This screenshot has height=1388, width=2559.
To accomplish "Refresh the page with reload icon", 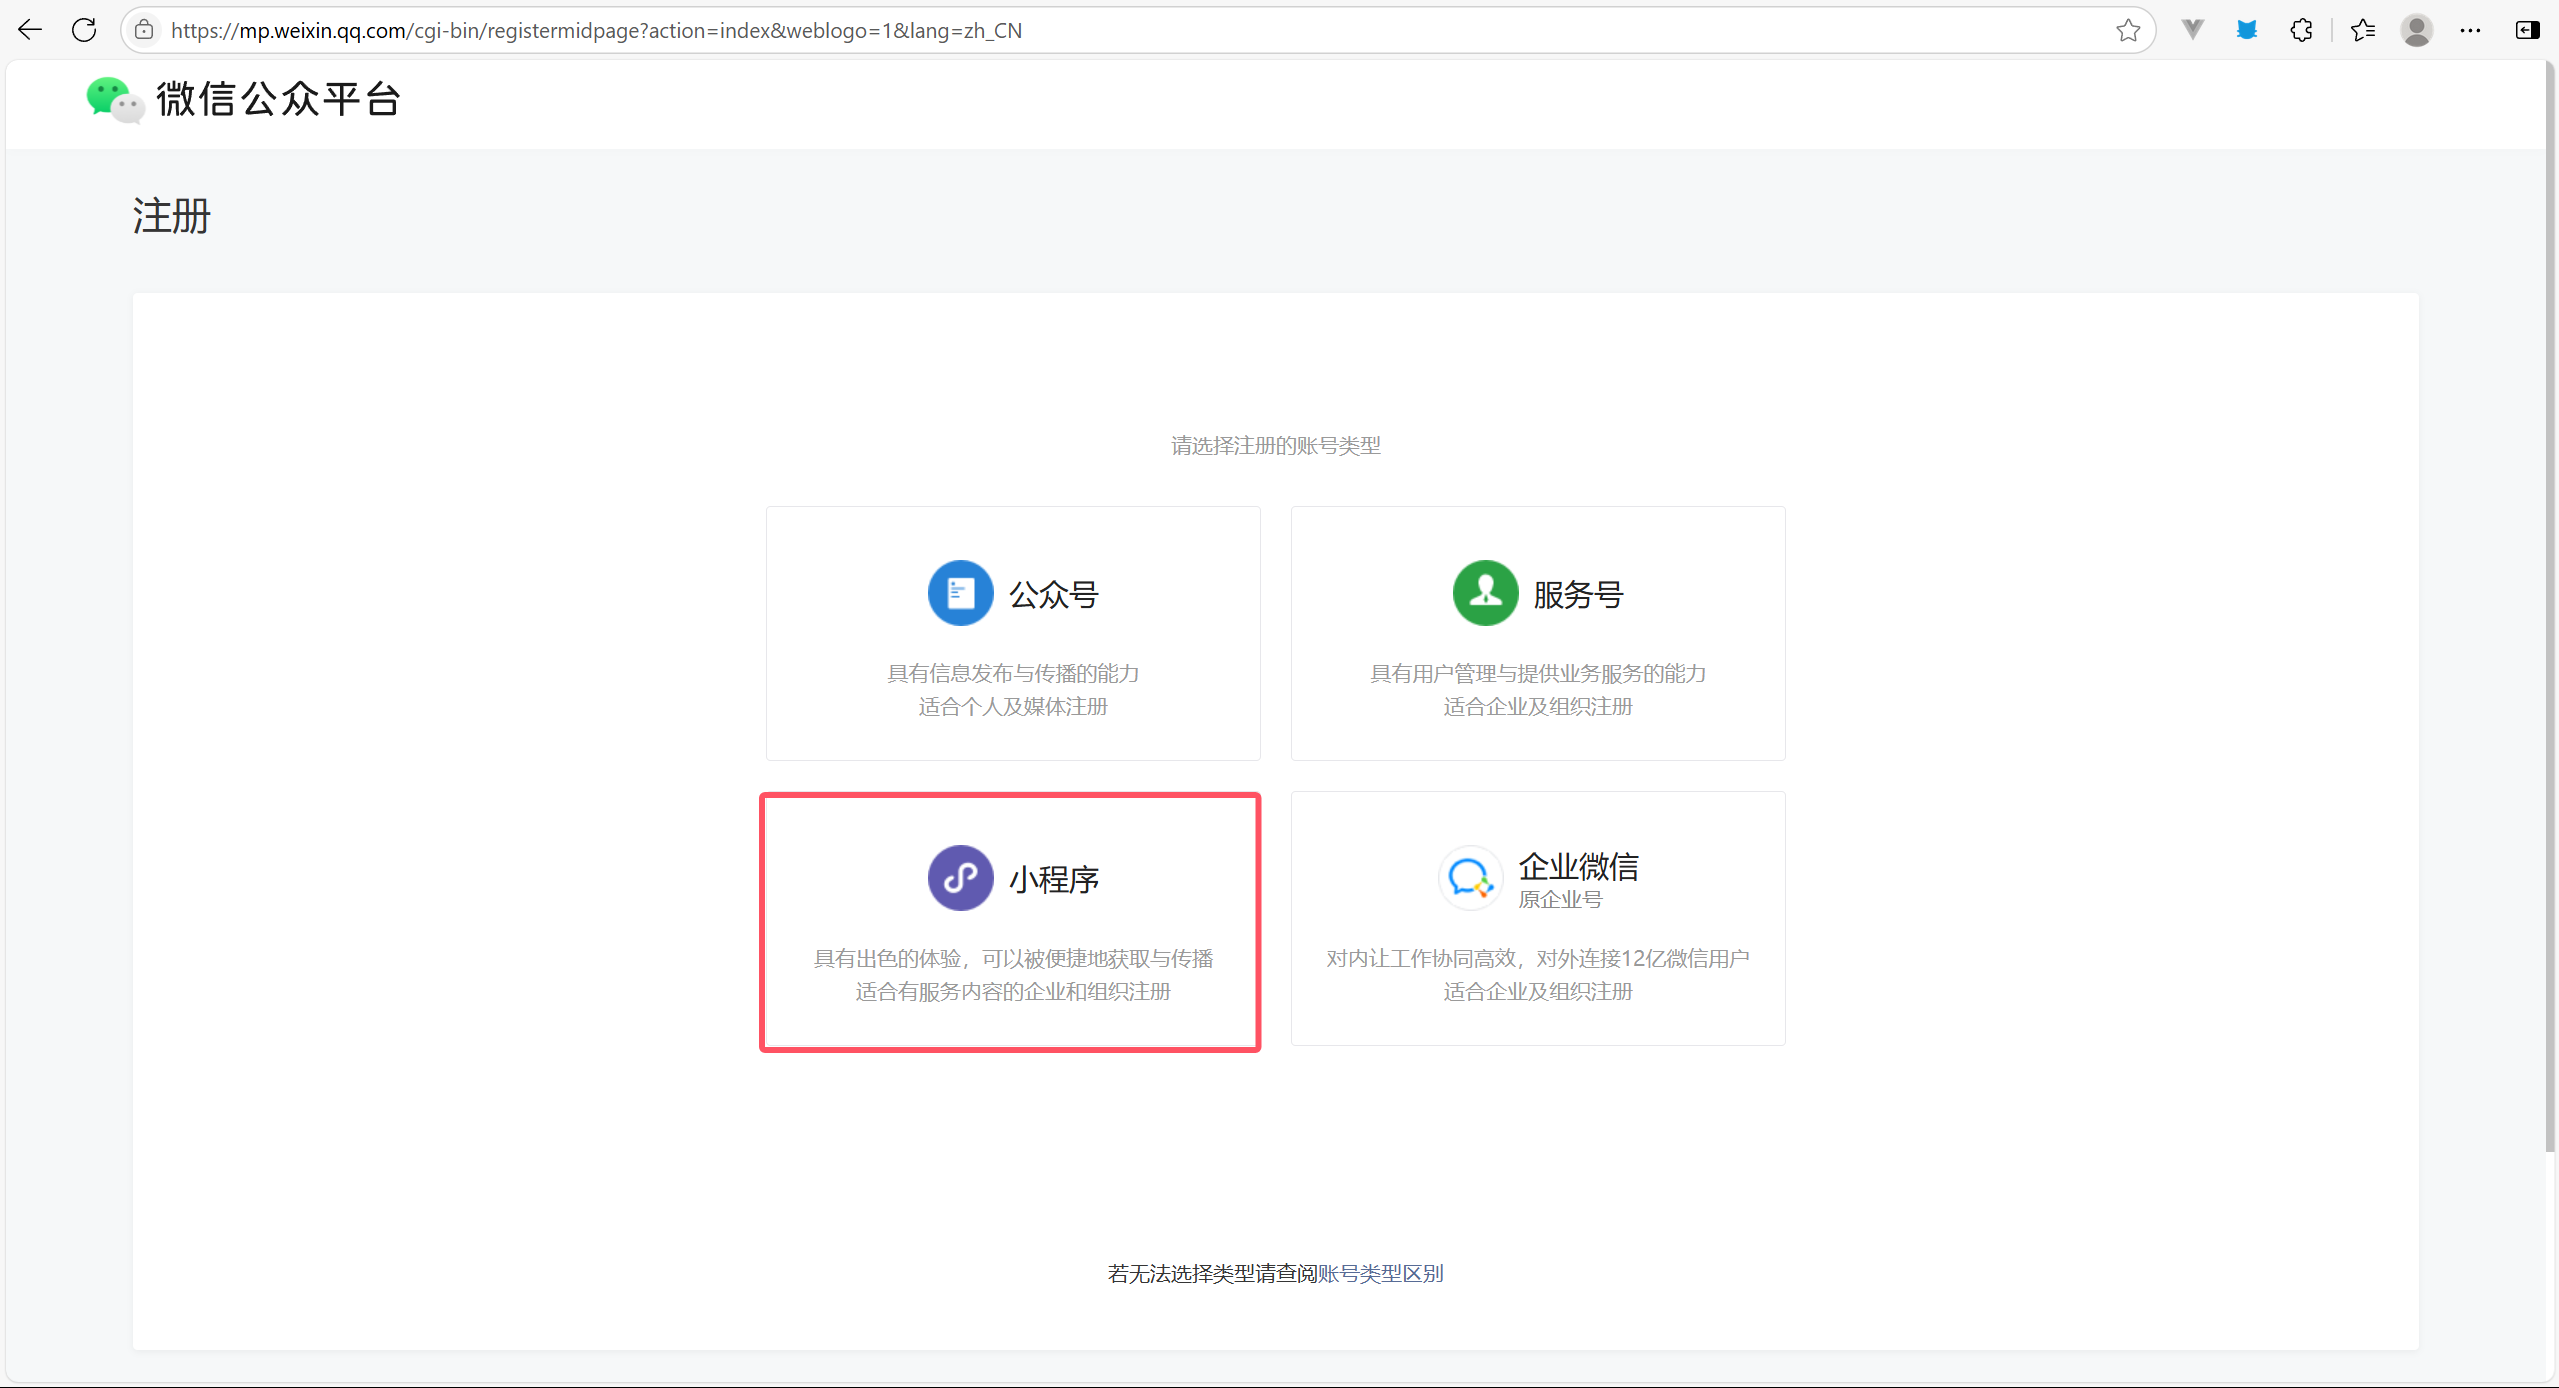I will coord(84,30).
